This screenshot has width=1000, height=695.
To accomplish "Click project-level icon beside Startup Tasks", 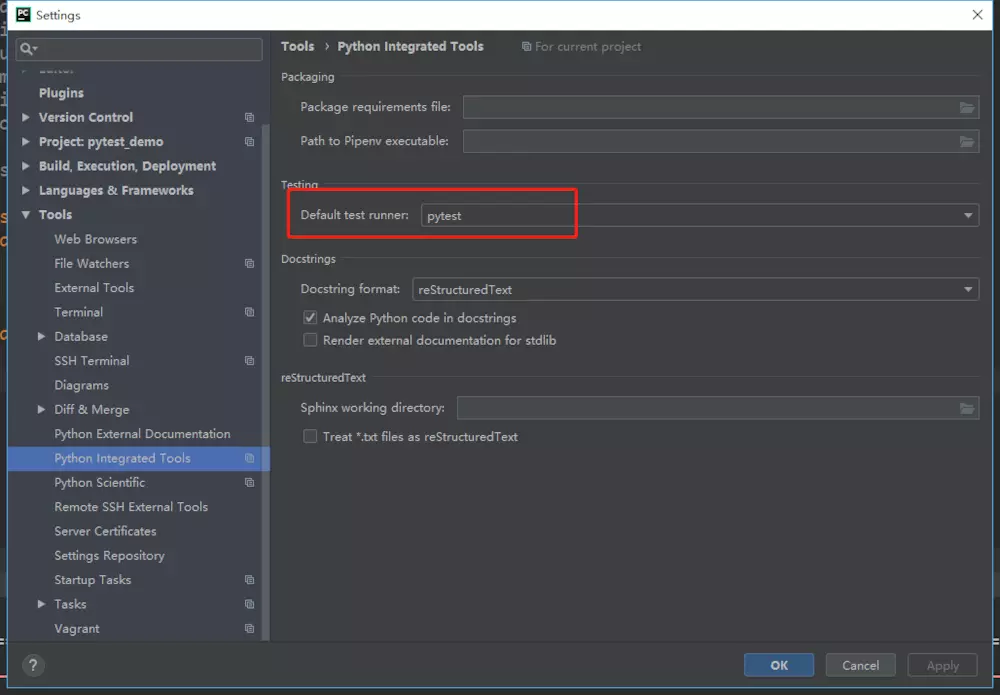I will pos(250,580).
